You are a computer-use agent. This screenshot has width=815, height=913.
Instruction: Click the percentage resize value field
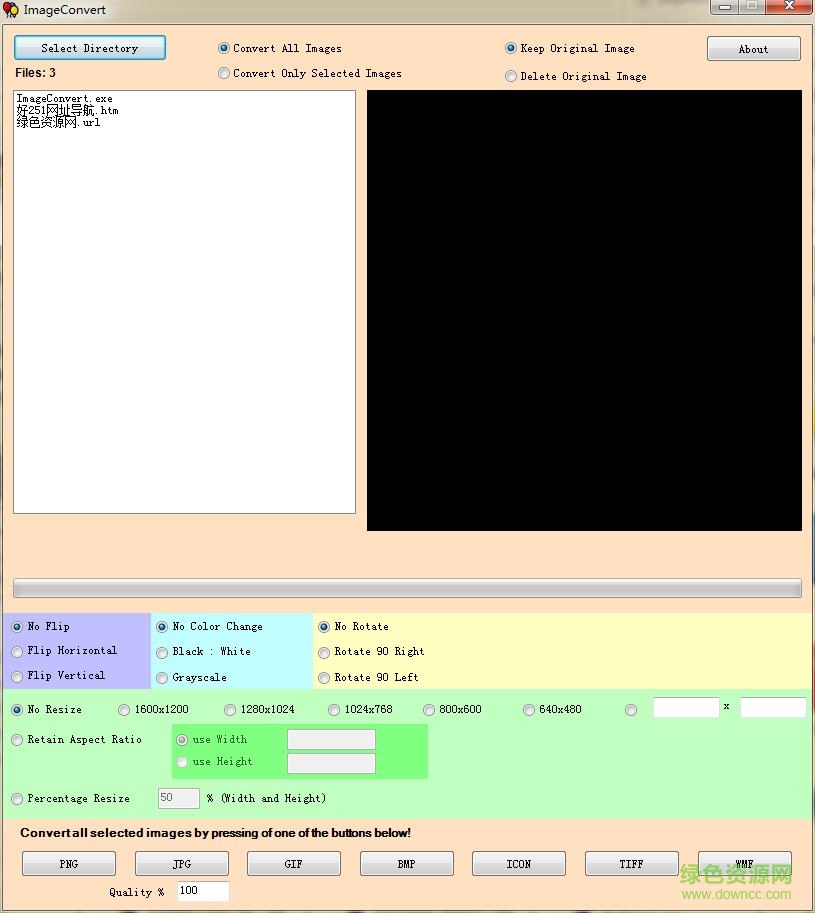(177, 798)
